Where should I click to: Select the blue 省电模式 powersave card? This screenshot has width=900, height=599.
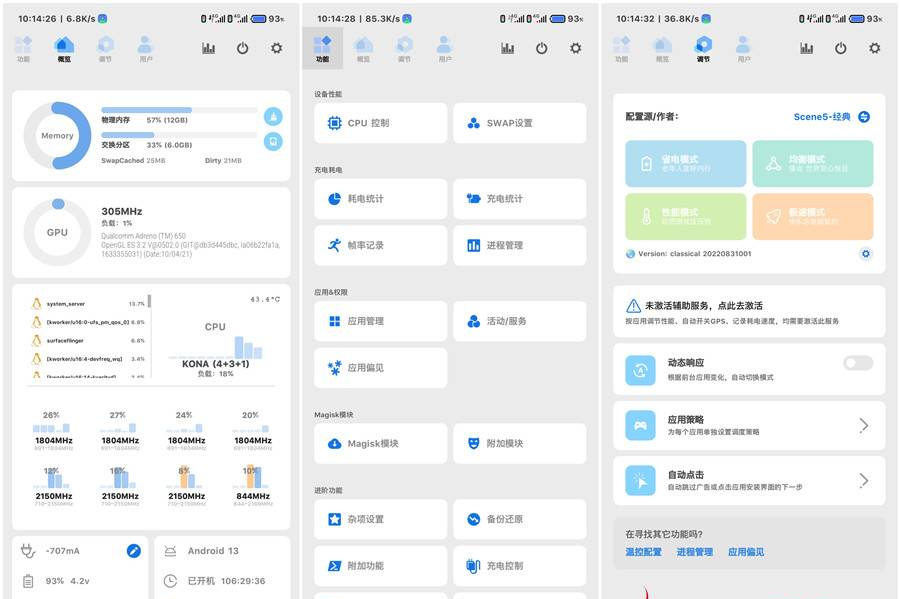(x=686, y=164)
